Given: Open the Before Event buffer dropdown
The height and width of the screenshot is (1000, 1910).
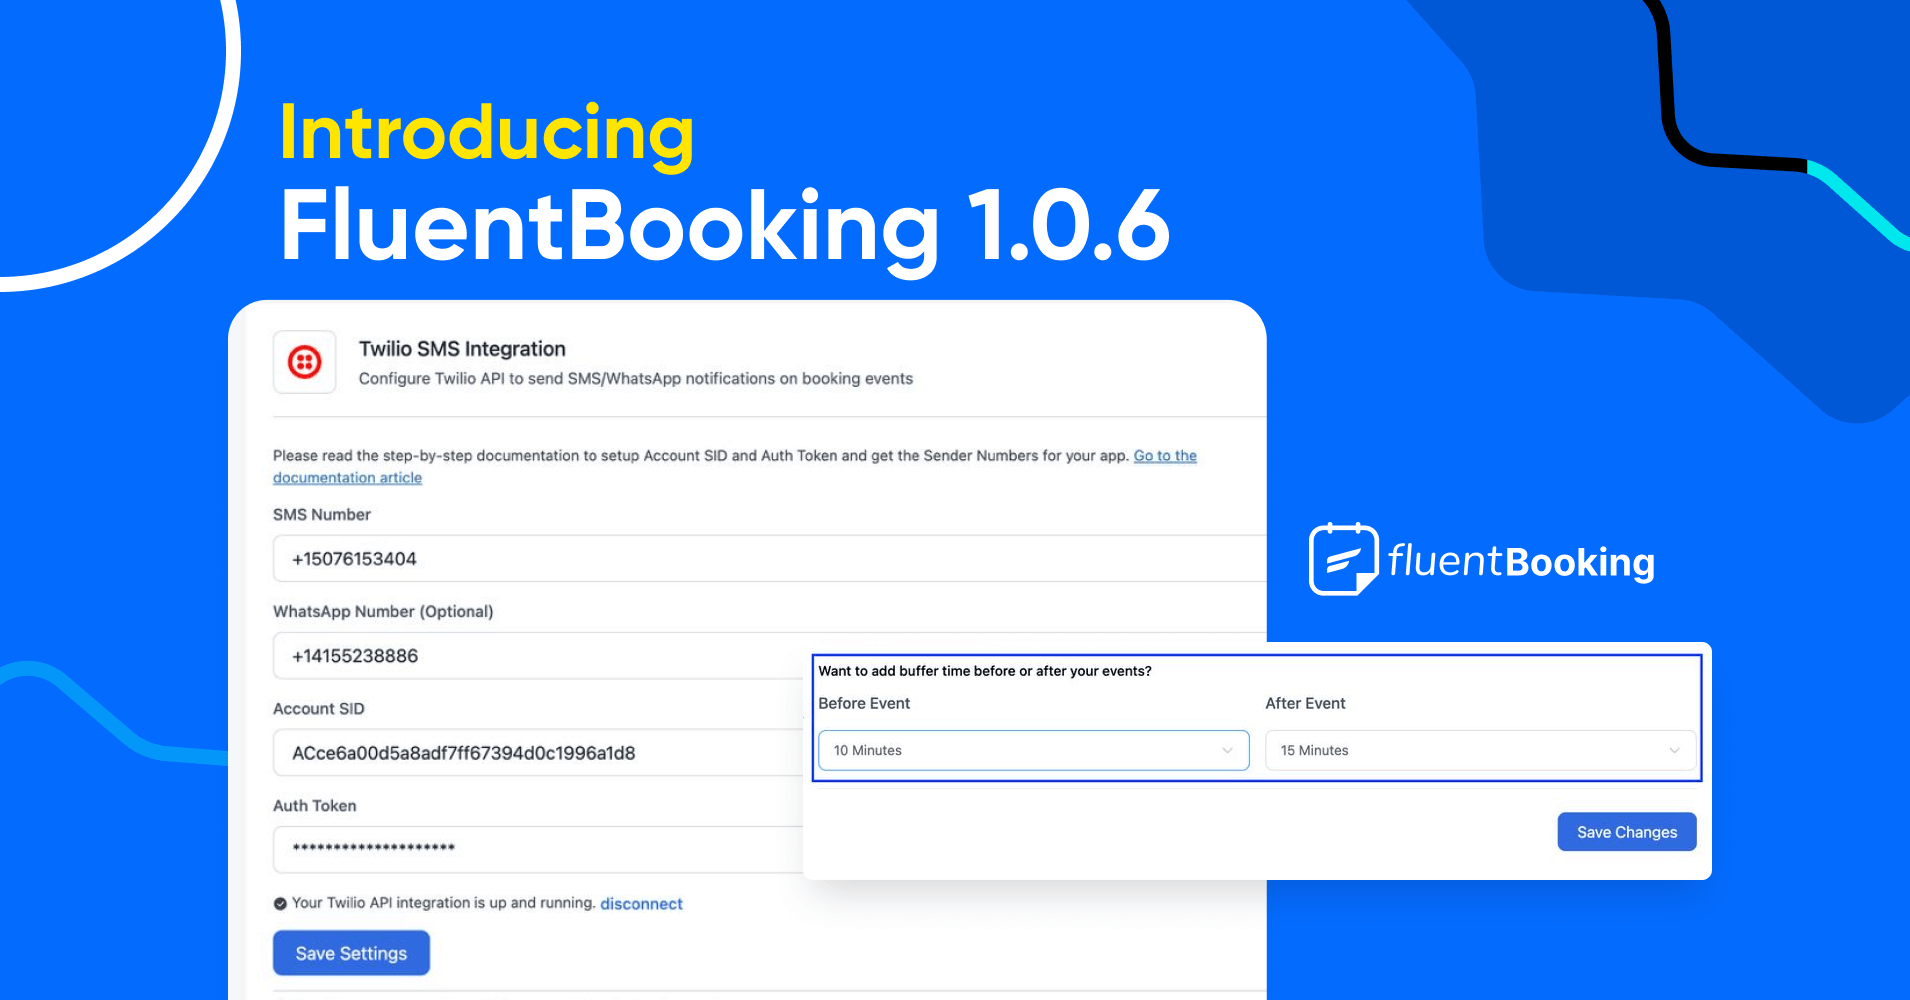Looking at the screenshot, I should click(x=1034, y=750).
